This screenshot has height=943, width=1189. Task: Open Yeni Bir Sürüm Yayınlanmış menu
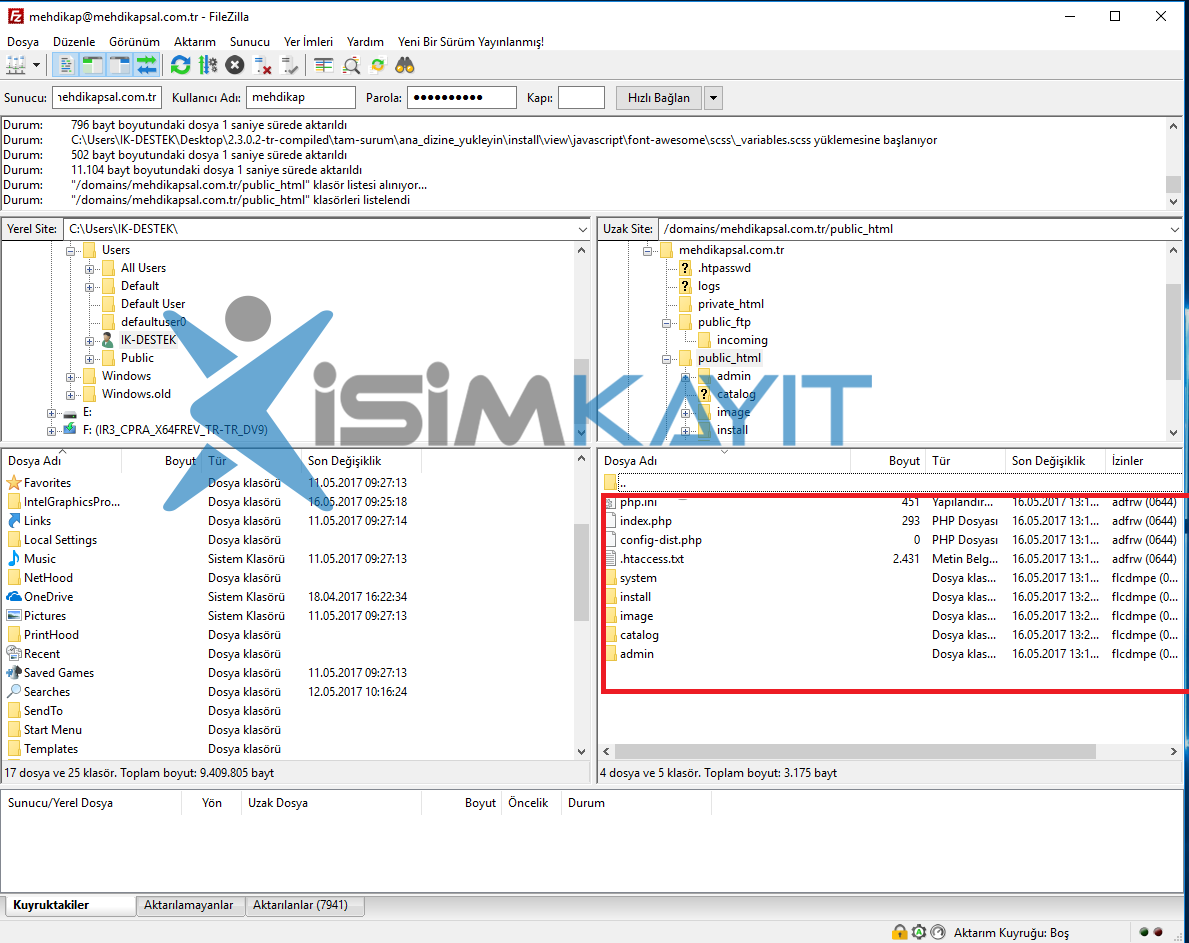[471, 42]
